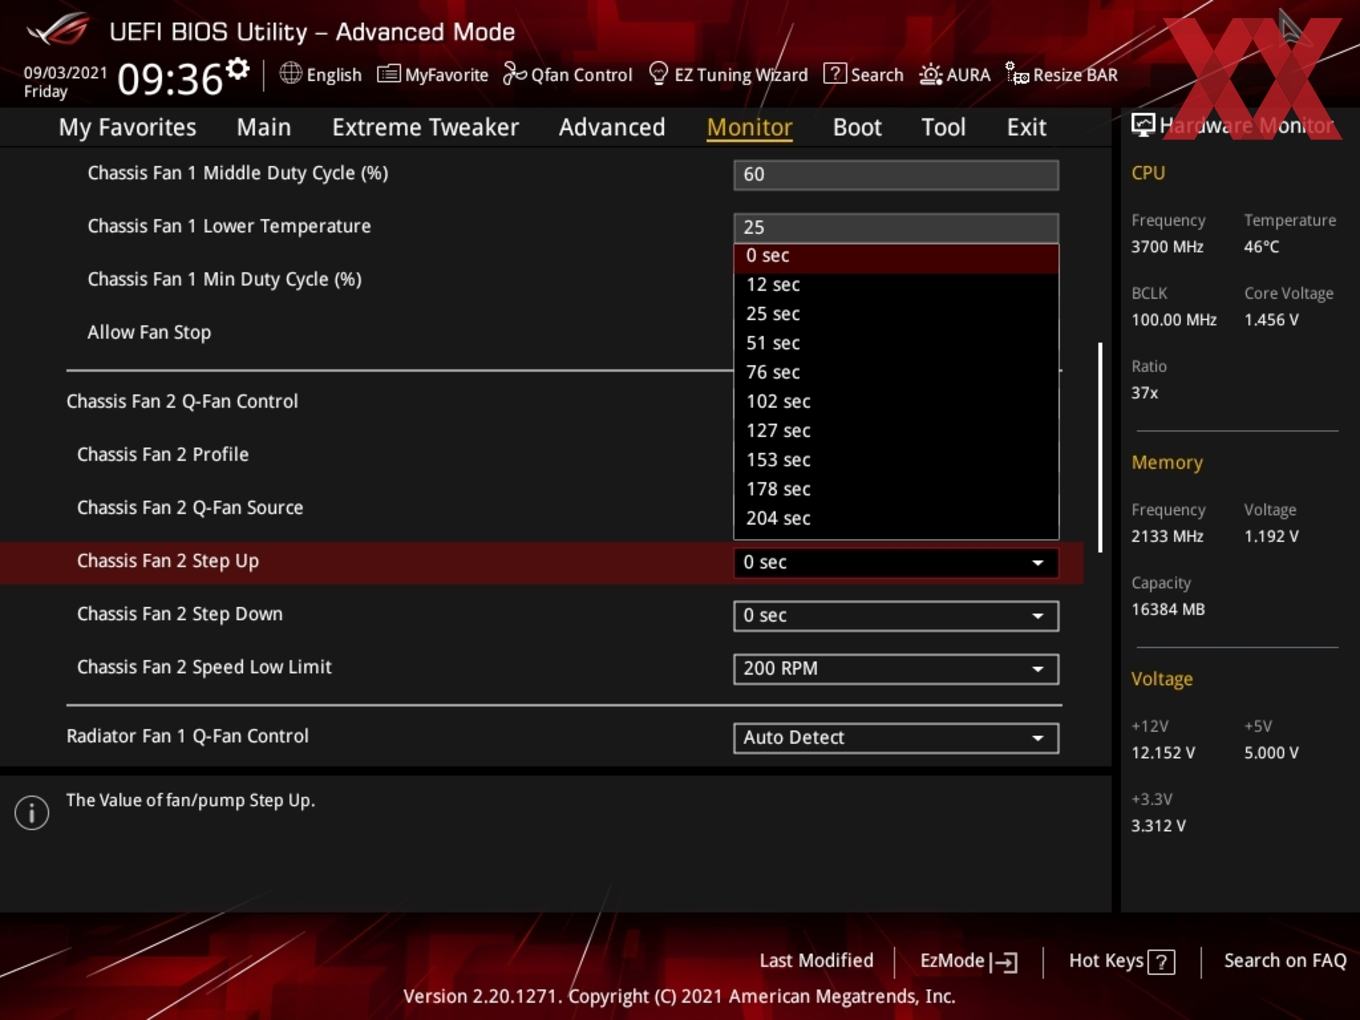Expand the Chassis Fan 2 Step Down dropdown

(896, 616)
